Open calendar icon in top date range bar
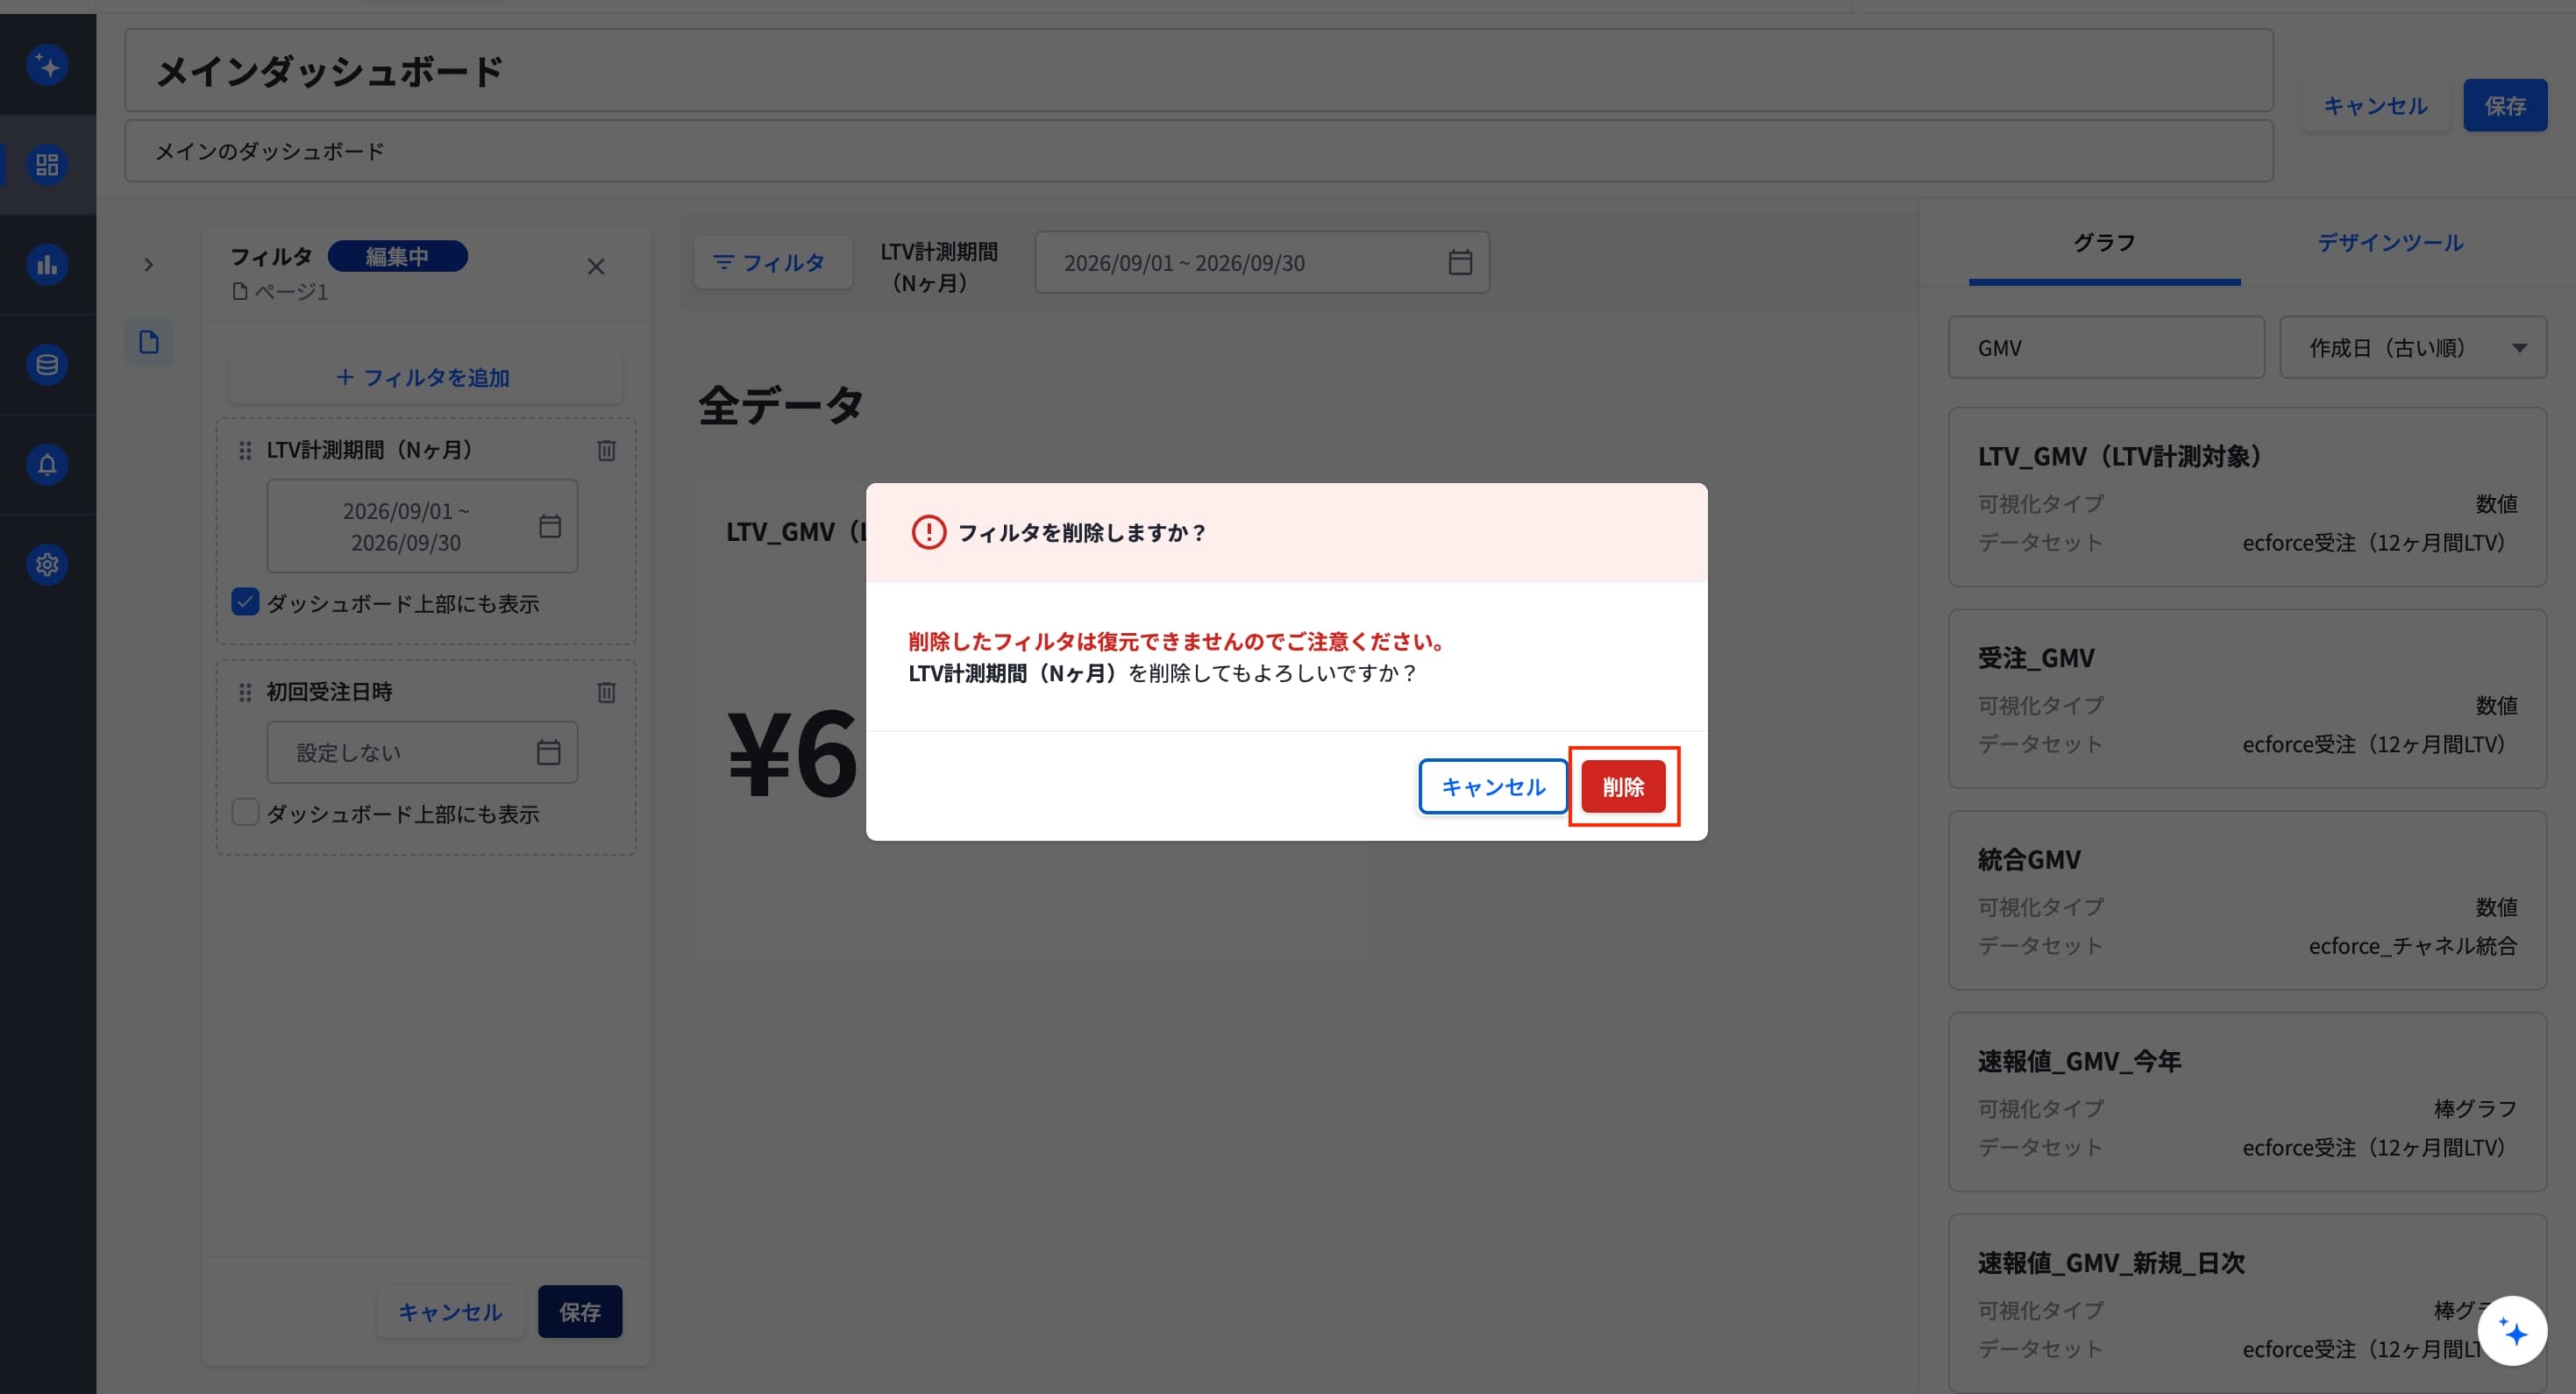The width and height of the screenshot is (2576, 1394). pyautogui.click(x=1460, y=262)
